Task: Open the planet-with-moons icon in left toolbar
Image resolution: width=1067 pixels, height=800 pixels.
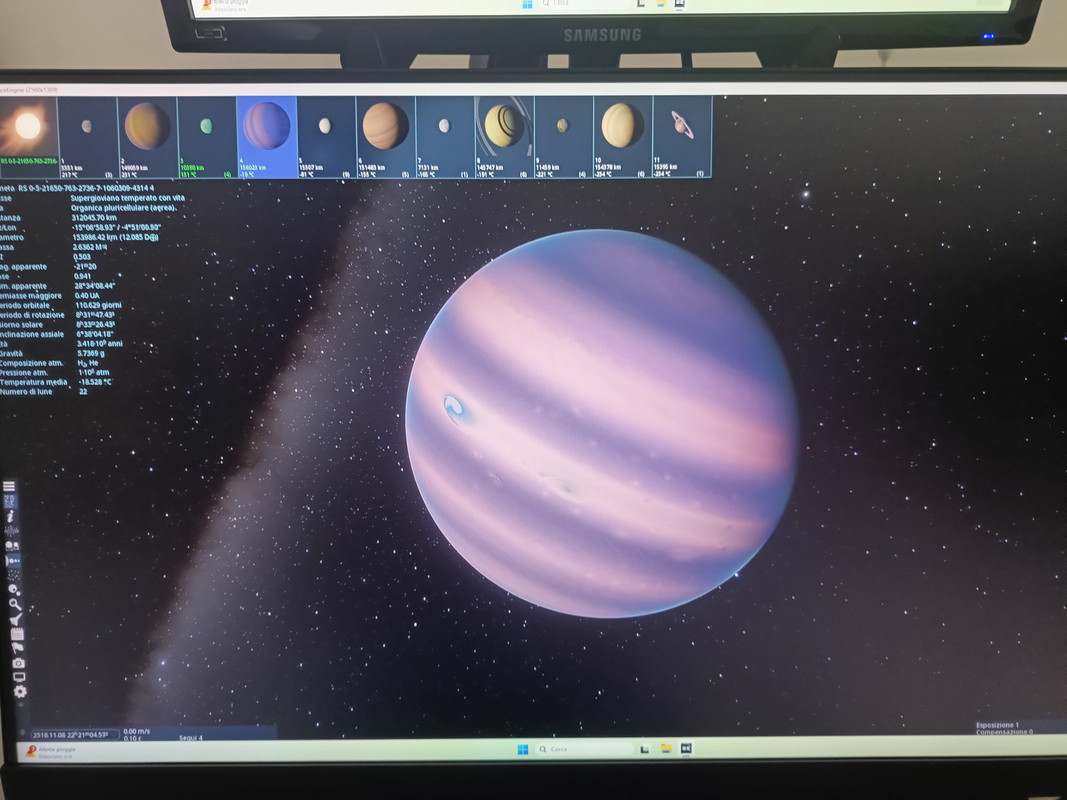Action: click(x=14, y=590)
